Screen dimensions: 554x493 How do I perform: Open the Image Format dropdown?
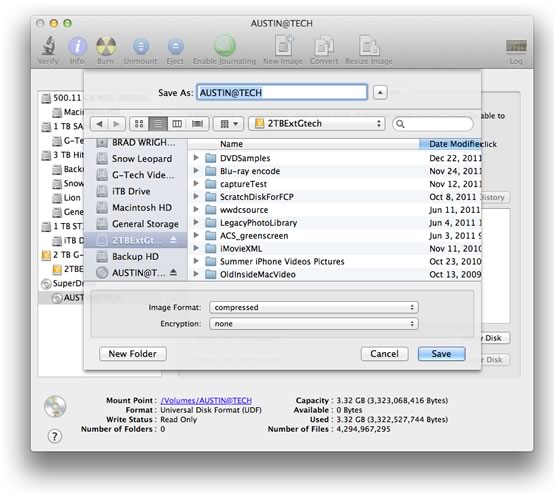click(314, 307)
